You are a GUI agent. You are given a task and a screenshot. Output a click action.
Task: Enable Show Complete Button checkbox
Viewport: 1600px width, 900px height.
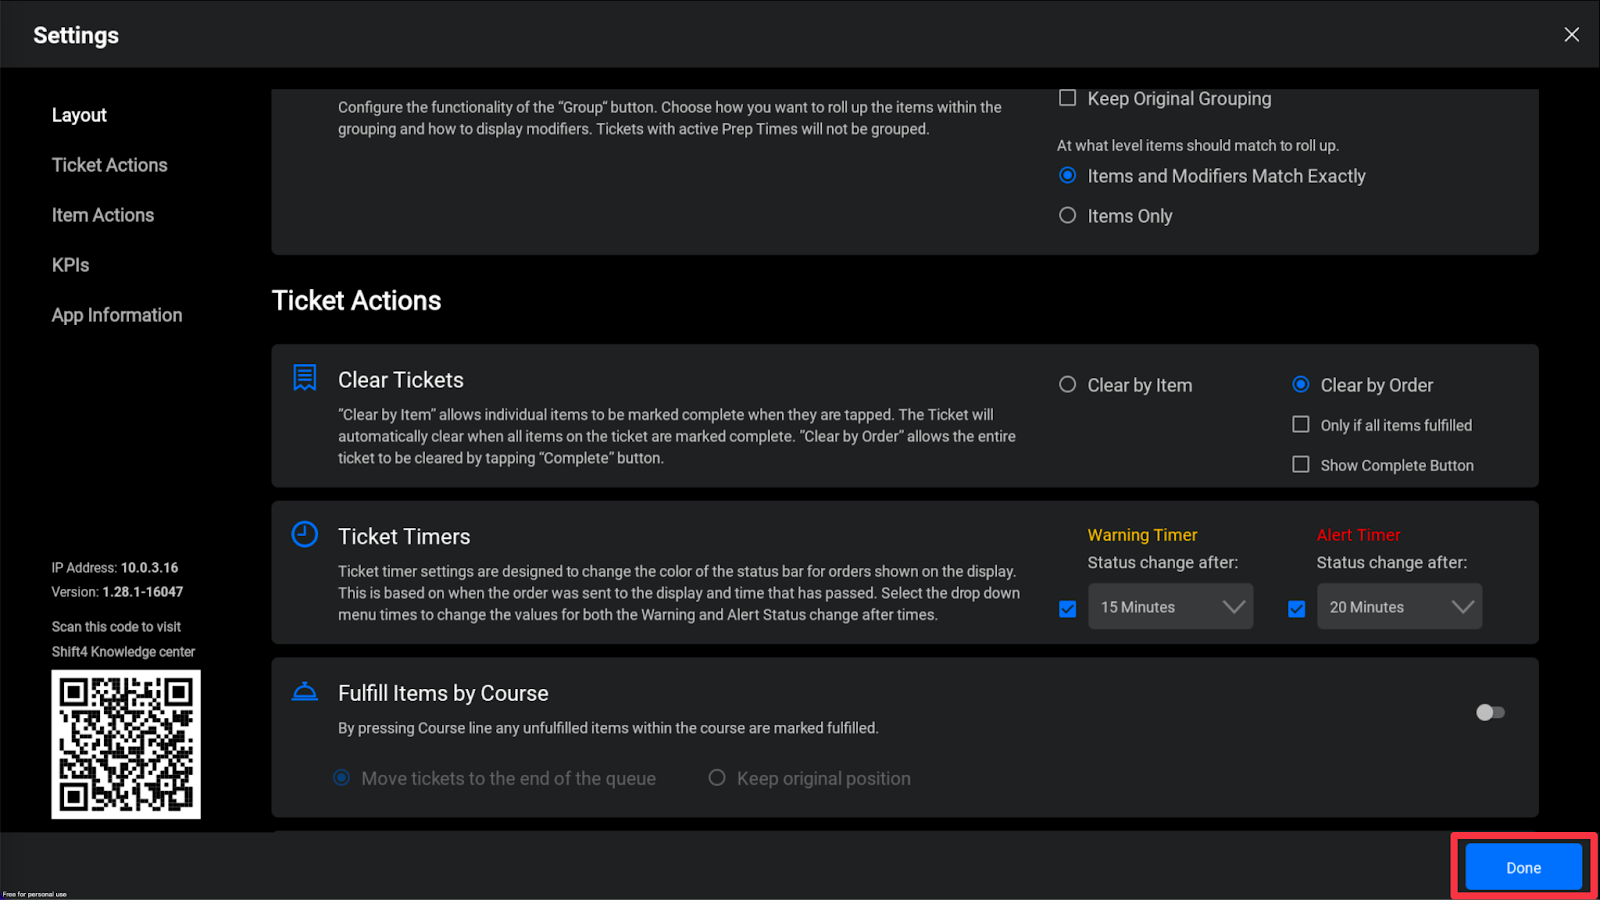click(x=1301, y=465)
